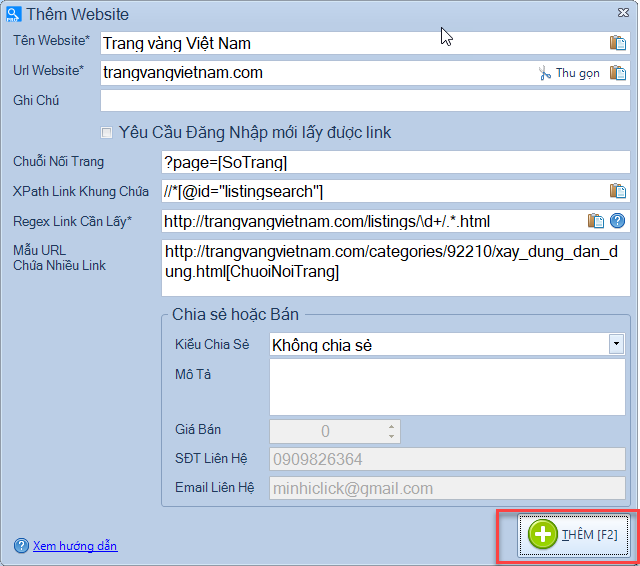Click the Chuỗi Nối Trang field
Screen dimensions: 640x566
[x=396, y=162]
